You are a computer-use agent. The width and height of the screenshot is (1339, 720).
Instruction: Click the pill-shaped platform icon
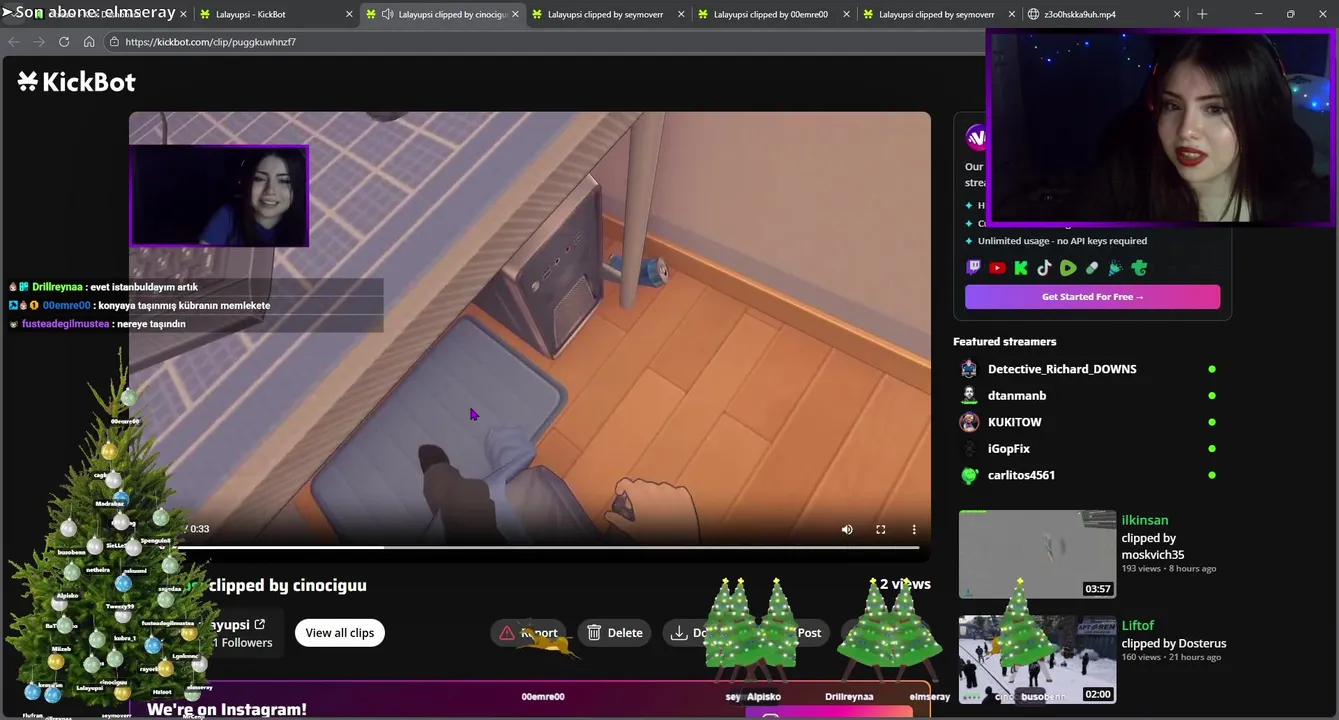[1092, 268]
